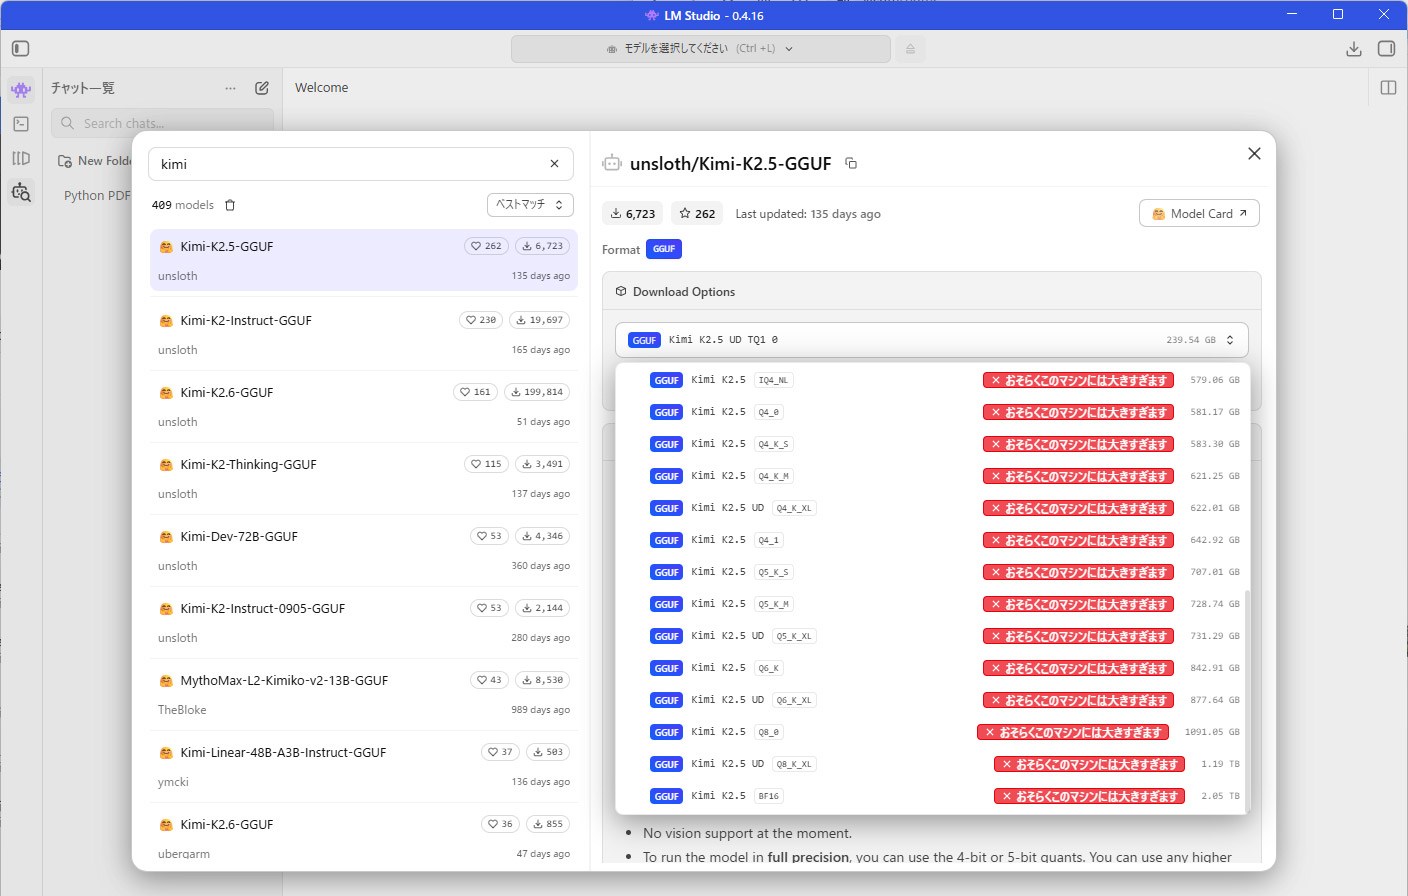Click 19,697 downloads on Kimi-K2-Instruct-GGUF

(540, 320)
